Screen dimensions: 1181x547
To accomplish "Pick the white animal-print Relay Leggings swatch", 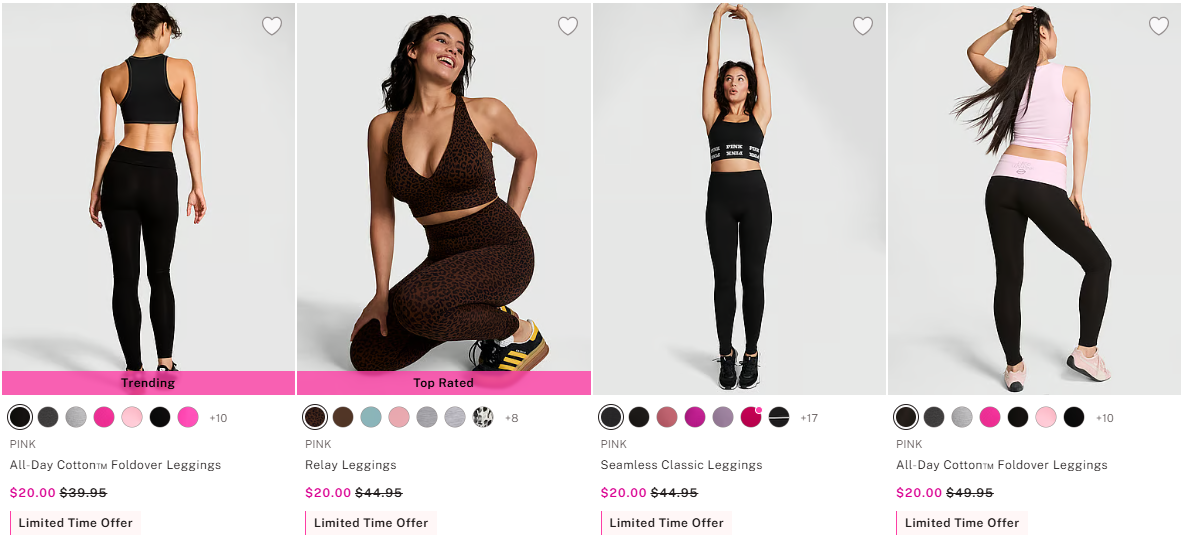I will coord(483,417).
